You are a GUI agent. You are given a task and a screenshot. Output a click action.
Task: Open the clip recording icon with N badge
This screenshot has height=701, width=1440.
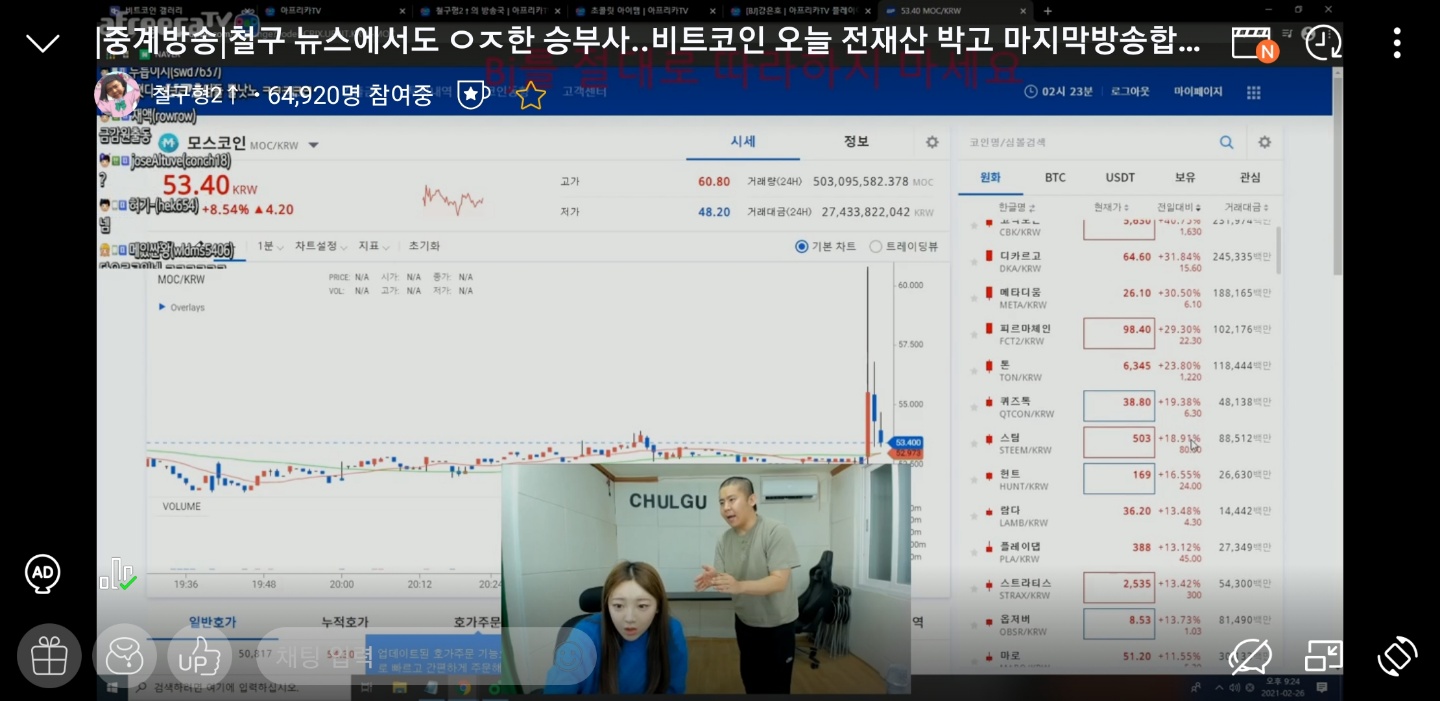tap(1255, 43)
